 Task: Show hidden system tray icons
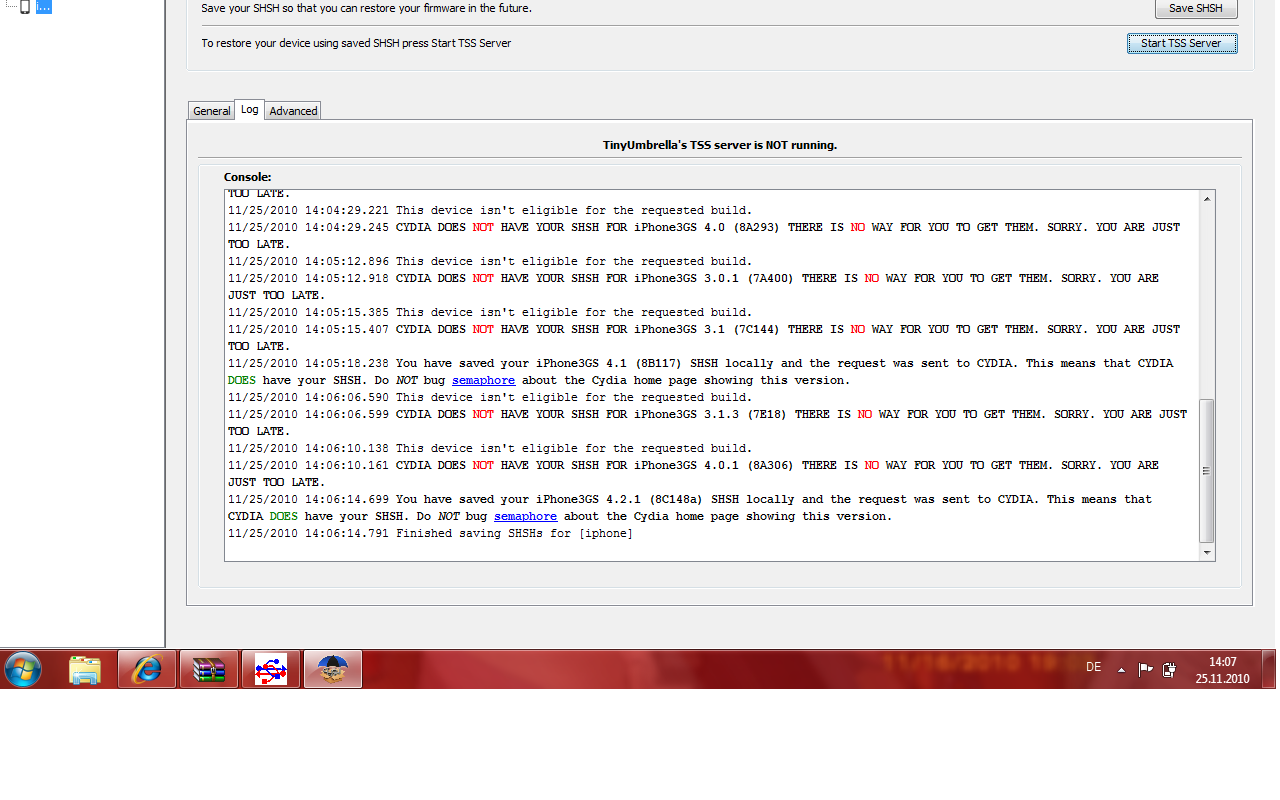click(1121, 669)
